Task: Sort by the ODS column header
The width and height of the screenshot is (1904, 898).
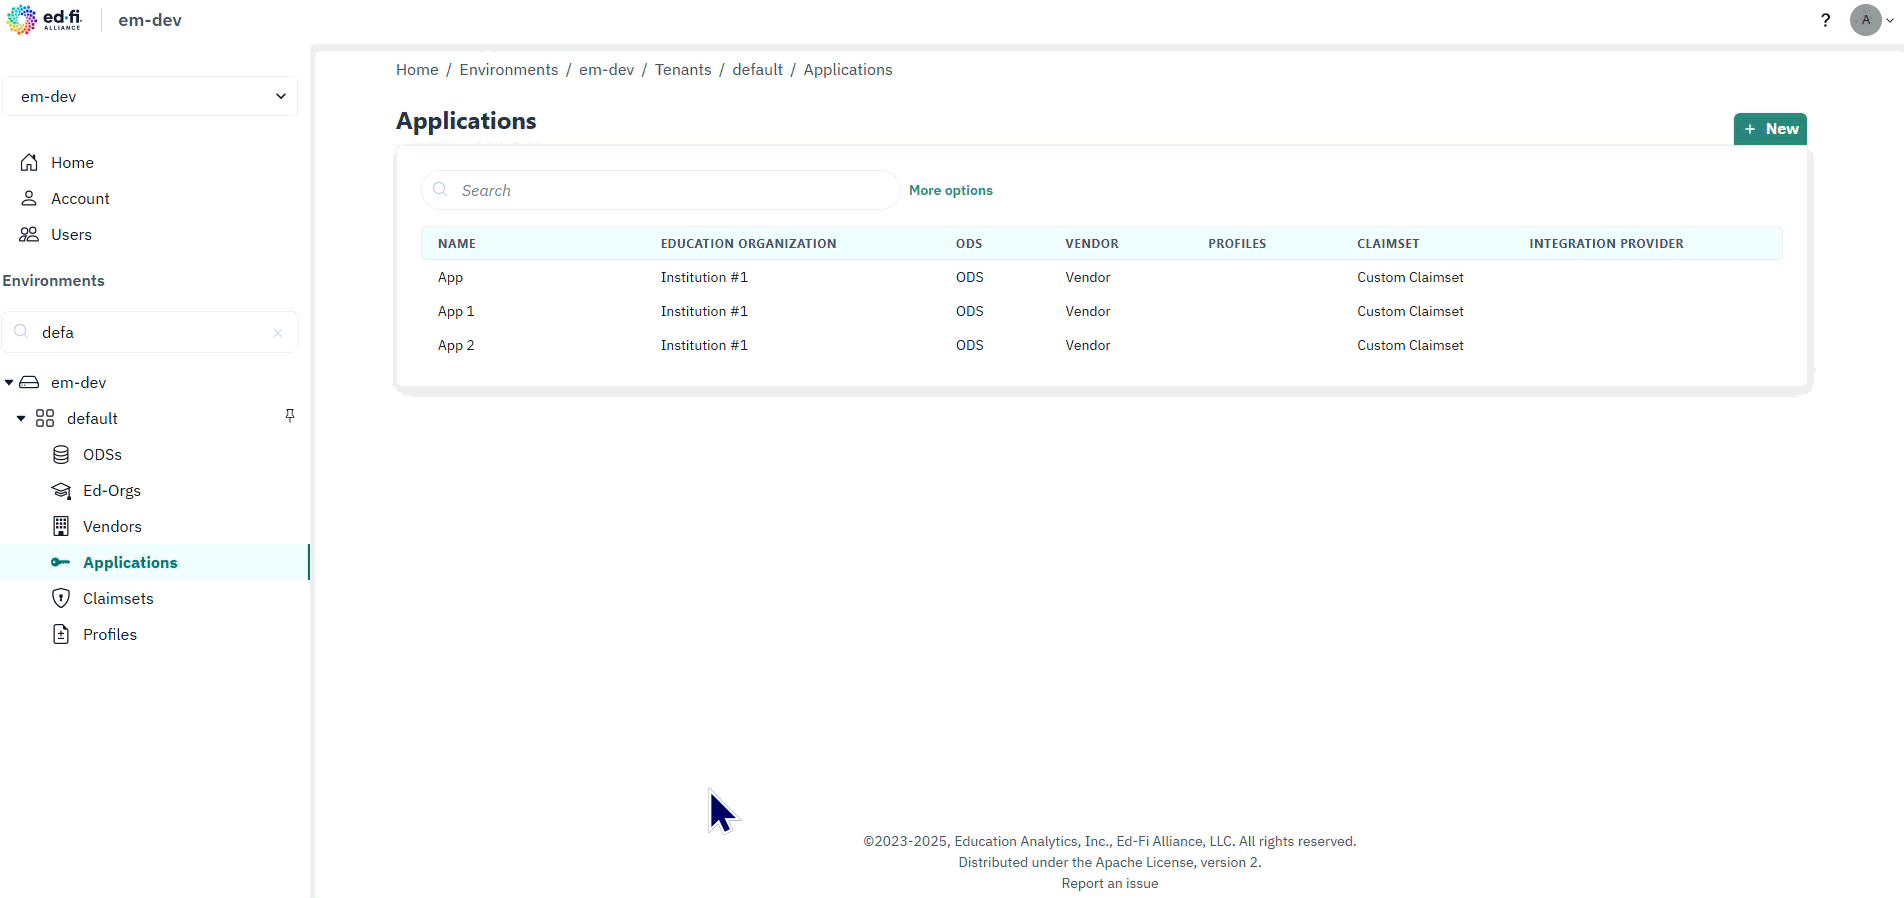Action: click(969, 243)
